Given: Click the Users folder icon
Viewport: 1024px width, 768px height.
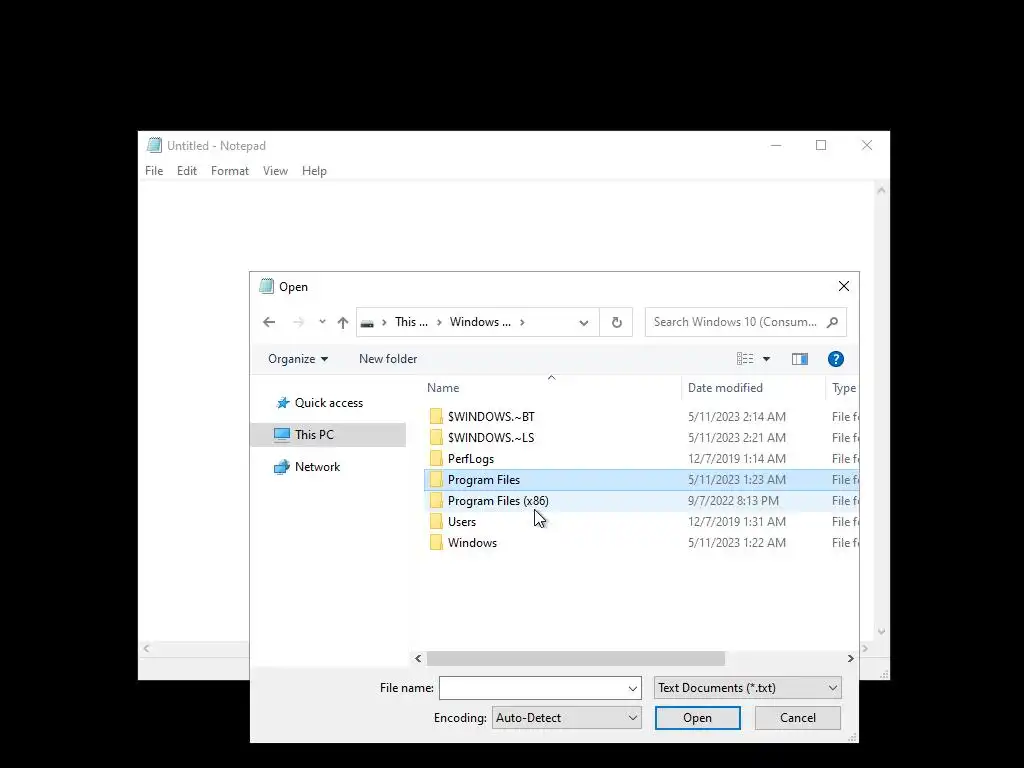Looking at the screenshot, I should 436,522.
